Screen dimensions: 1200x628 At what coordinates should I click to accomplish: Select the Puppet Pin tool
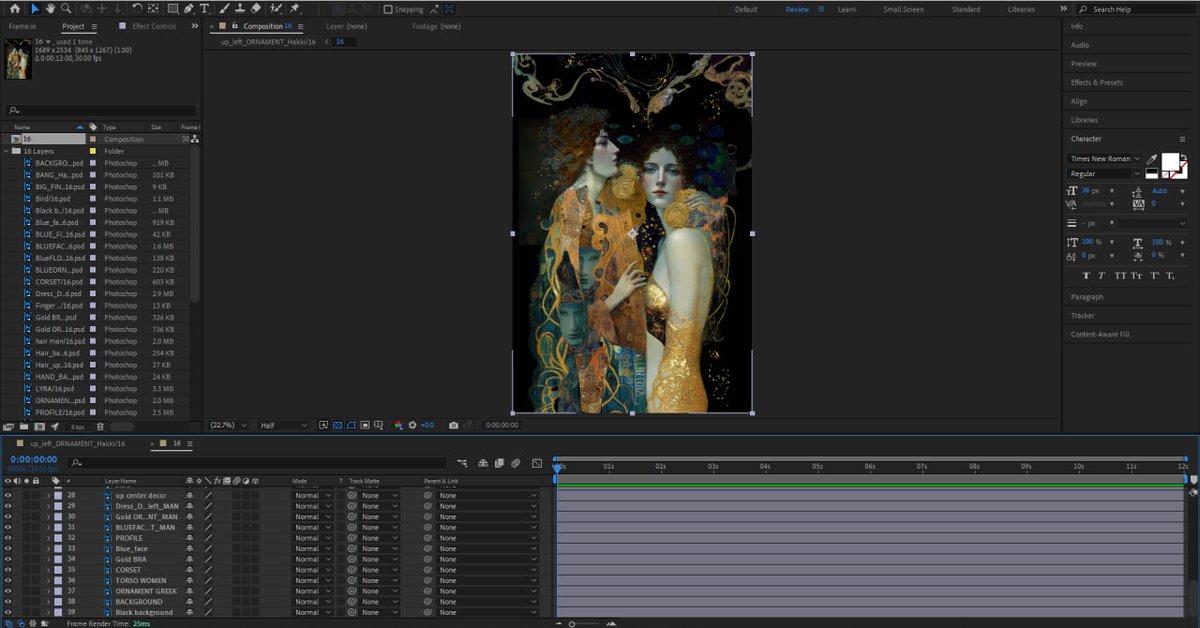295,9
